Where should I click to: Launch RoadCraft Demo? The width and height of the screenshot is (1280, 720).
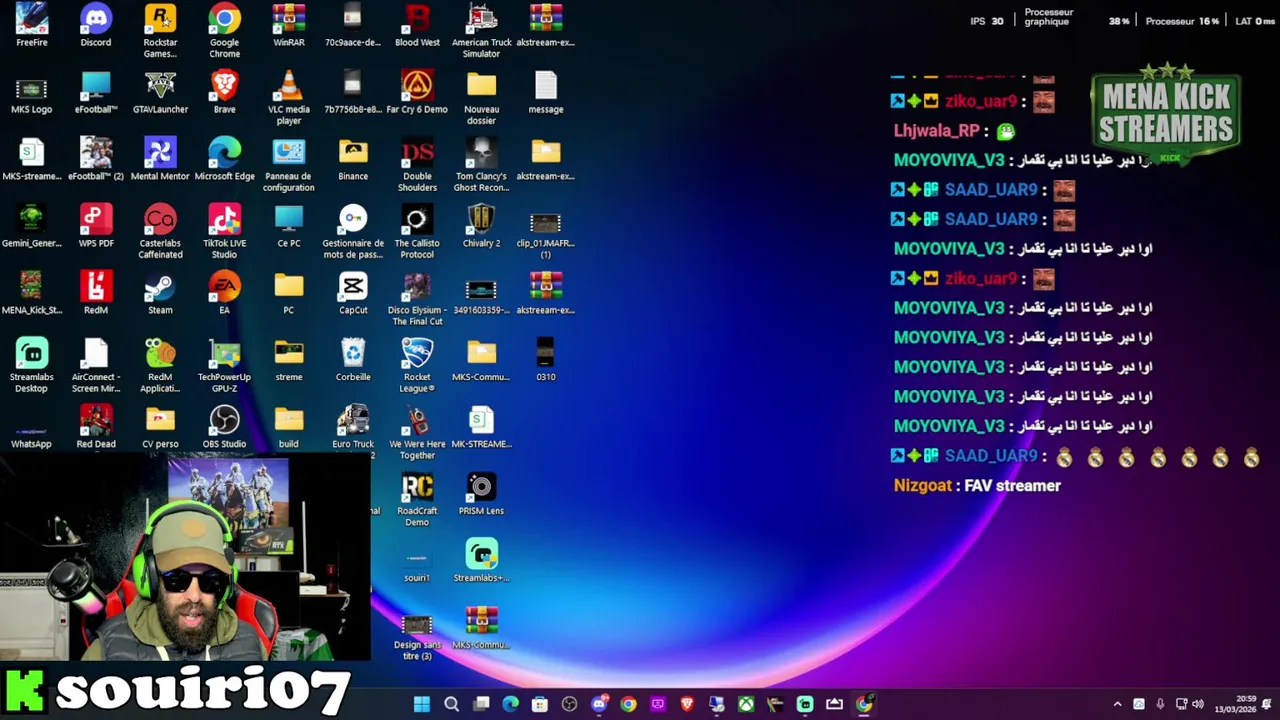(x=417, y=499)
